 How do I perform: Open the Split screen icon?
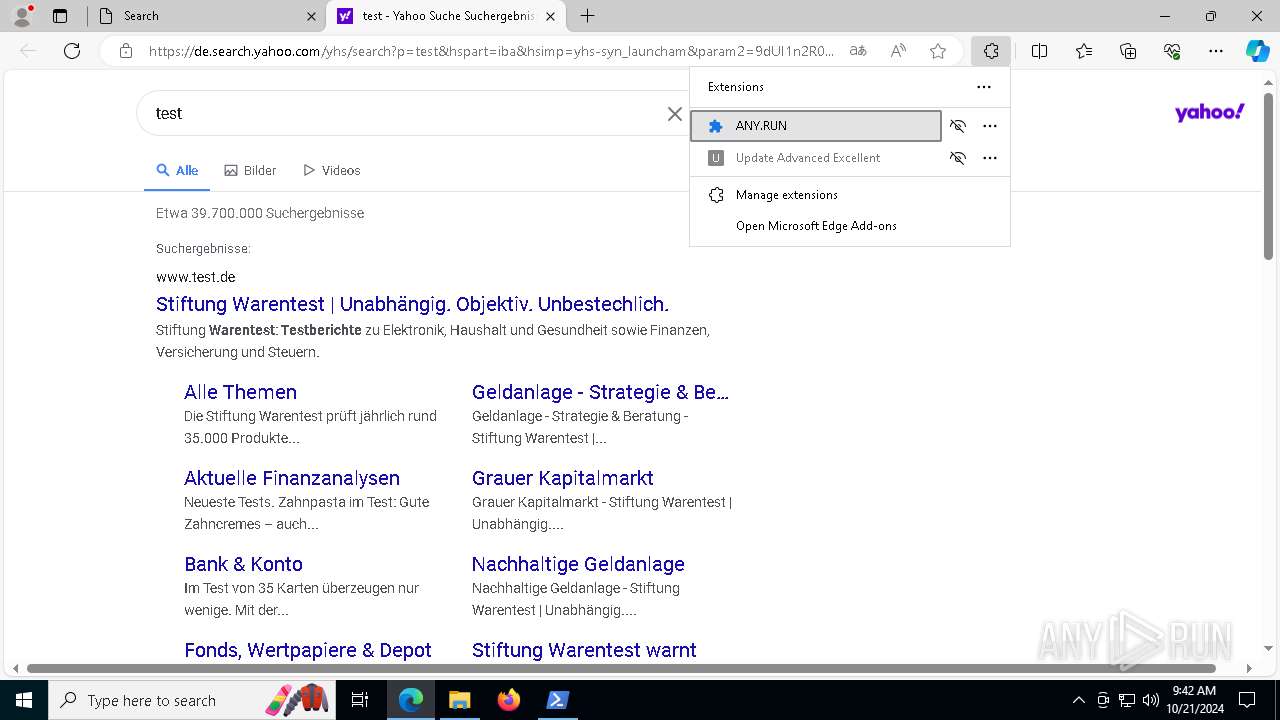[x=1040, y=51]
